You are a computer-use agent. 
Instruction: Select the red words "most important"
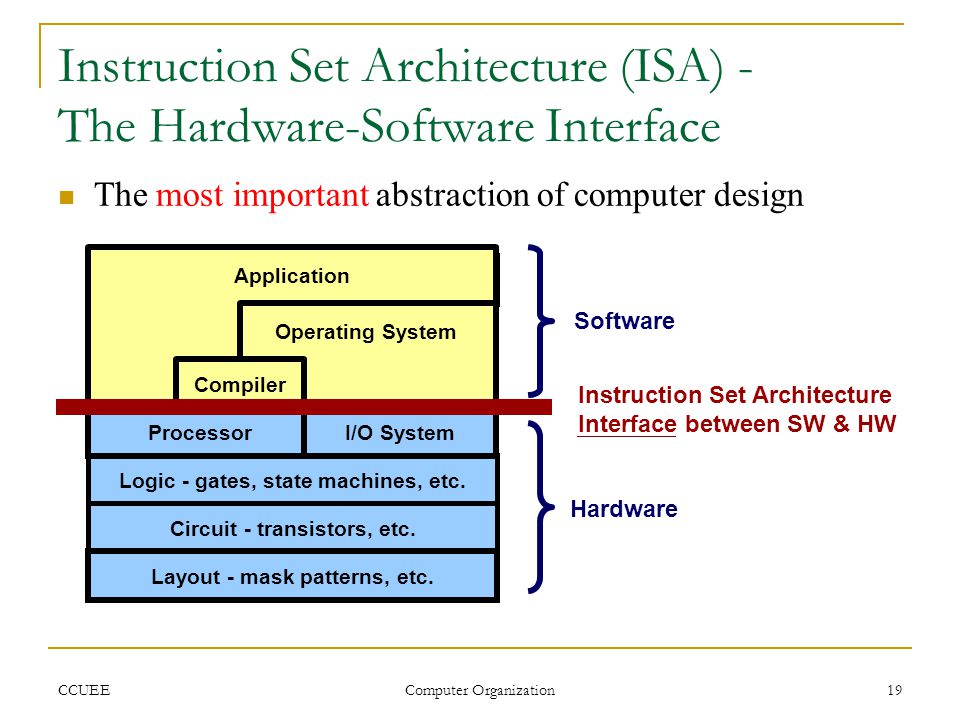coord(261,196)
